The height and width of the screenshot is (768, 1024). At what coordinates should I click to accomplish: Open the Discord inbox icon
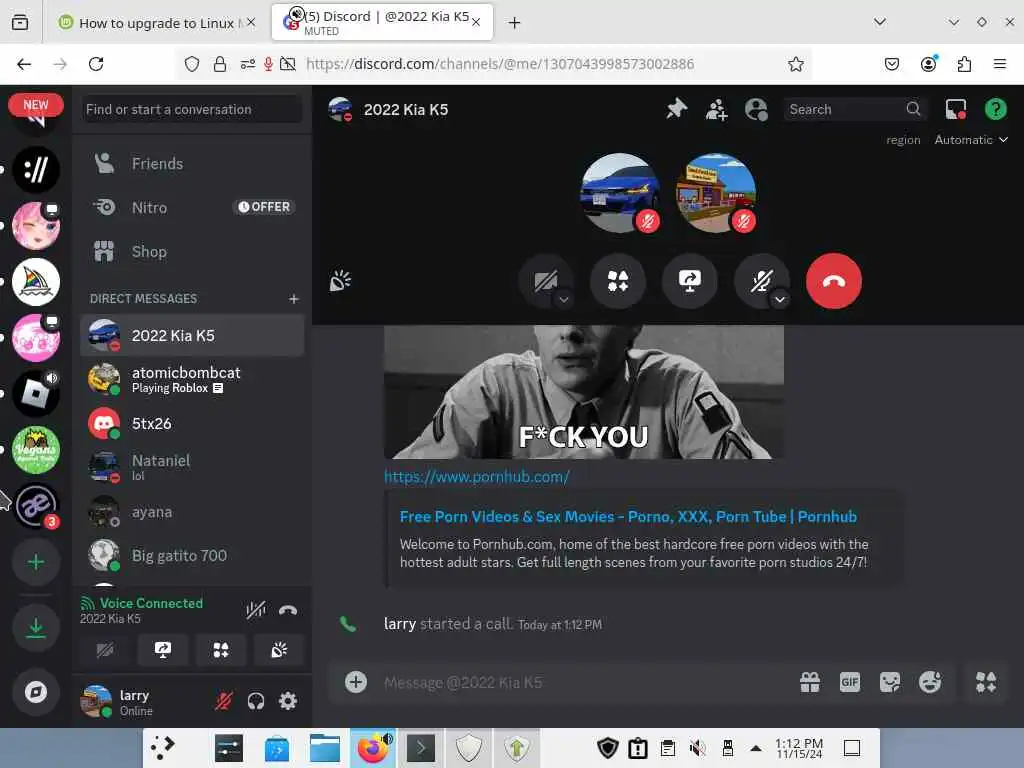point(955,109)
